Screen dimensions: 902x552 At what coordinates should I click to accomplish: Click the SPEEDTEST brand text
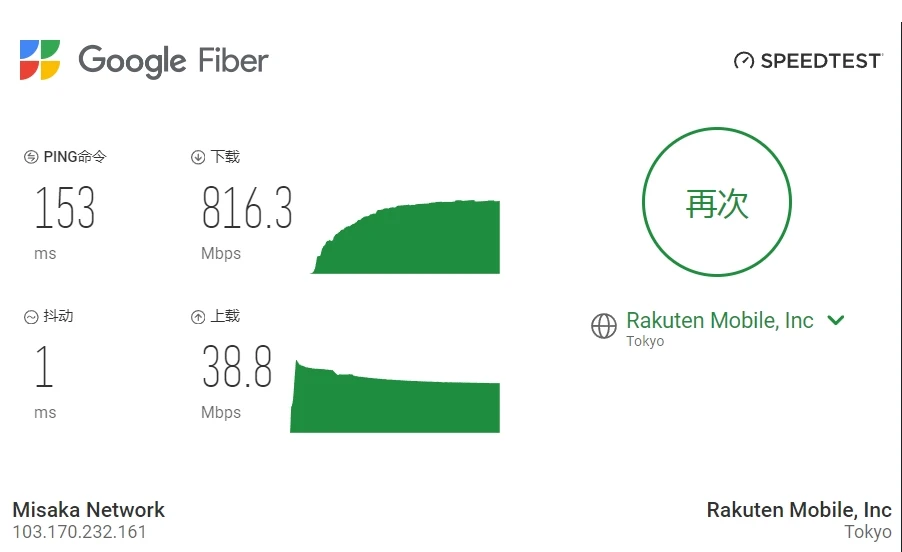(x=821, y=61)
